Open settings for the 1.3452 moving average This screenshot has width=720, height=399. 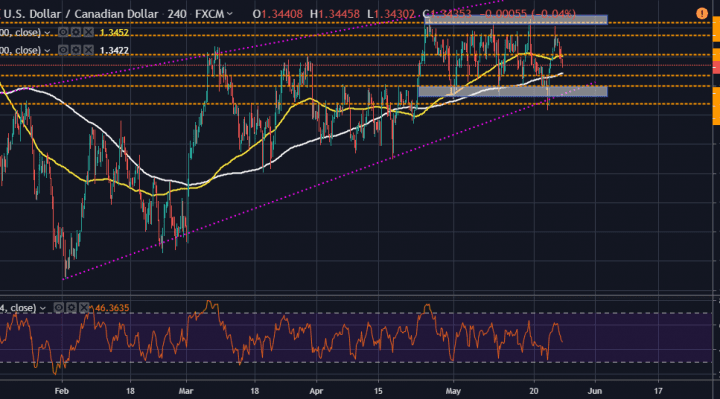(x=76, y=33)
